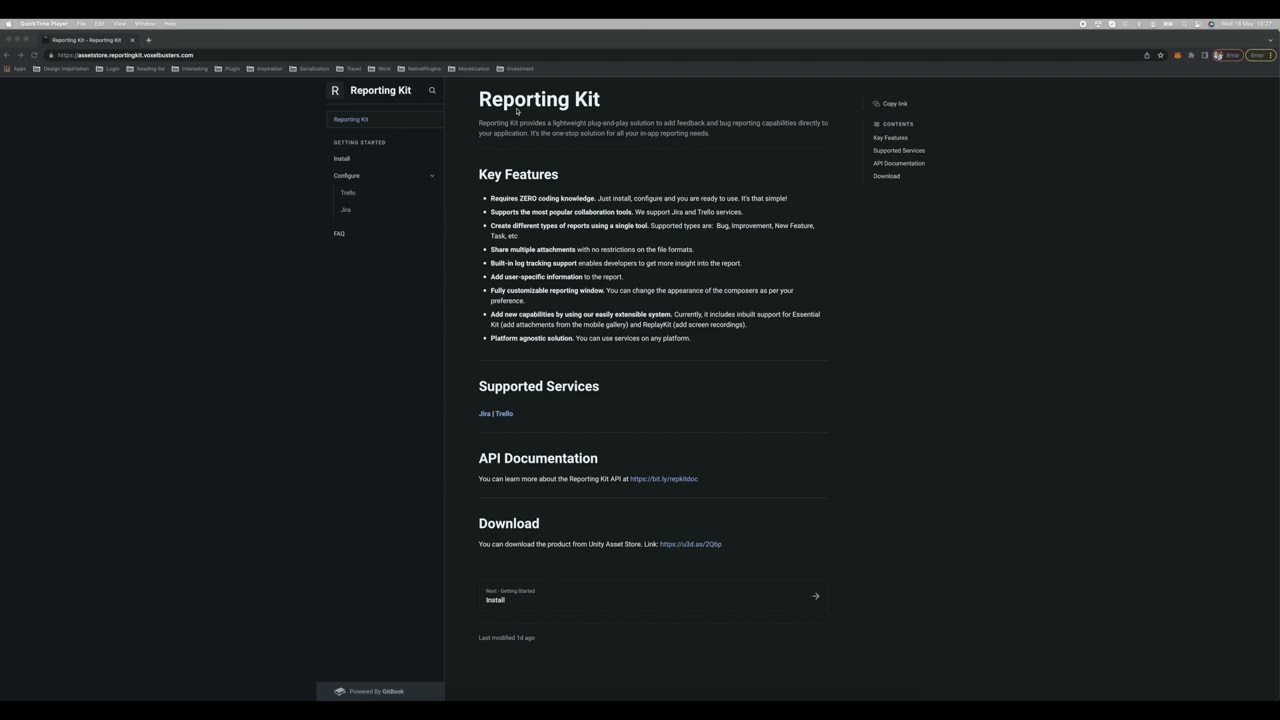Screen dimensions: 1280x720
Task: Open the Window menu
Action: point(145,24)
